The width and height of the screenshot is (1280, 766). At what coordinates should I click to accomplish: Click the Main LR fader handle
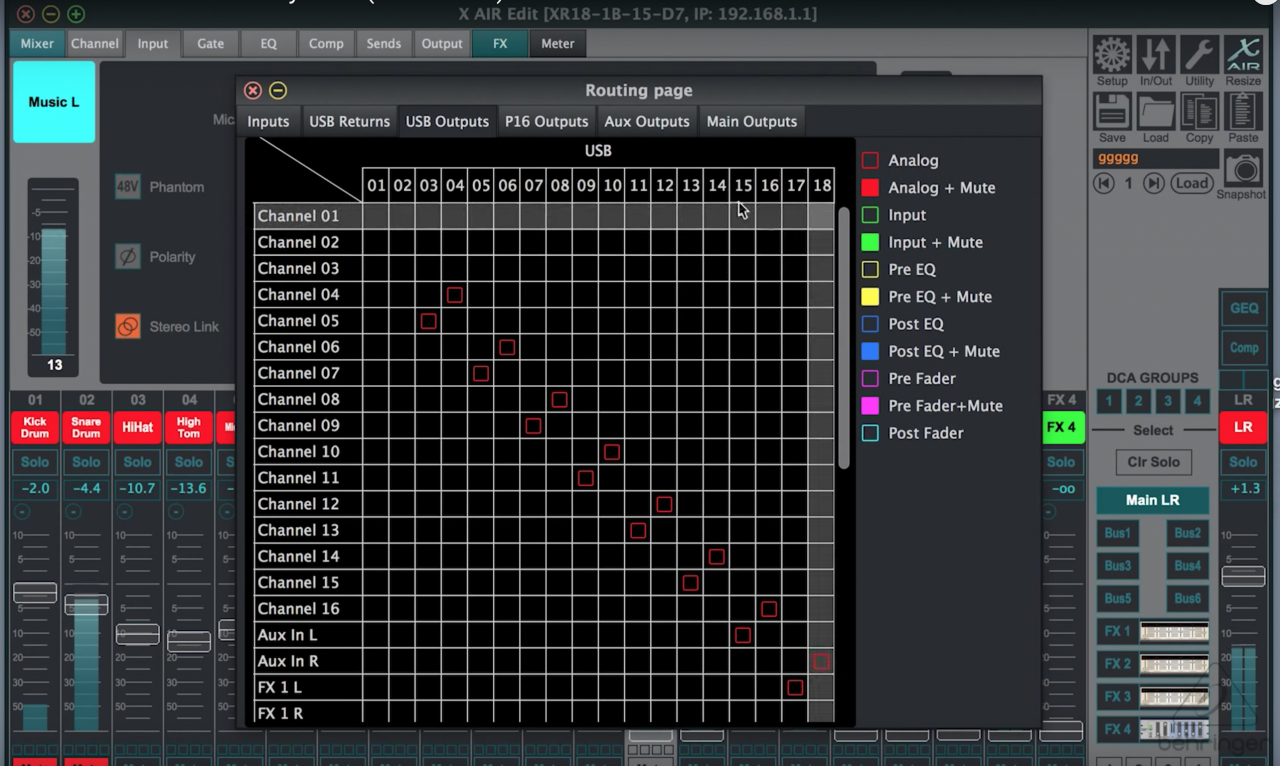[x=1243, y=576]
